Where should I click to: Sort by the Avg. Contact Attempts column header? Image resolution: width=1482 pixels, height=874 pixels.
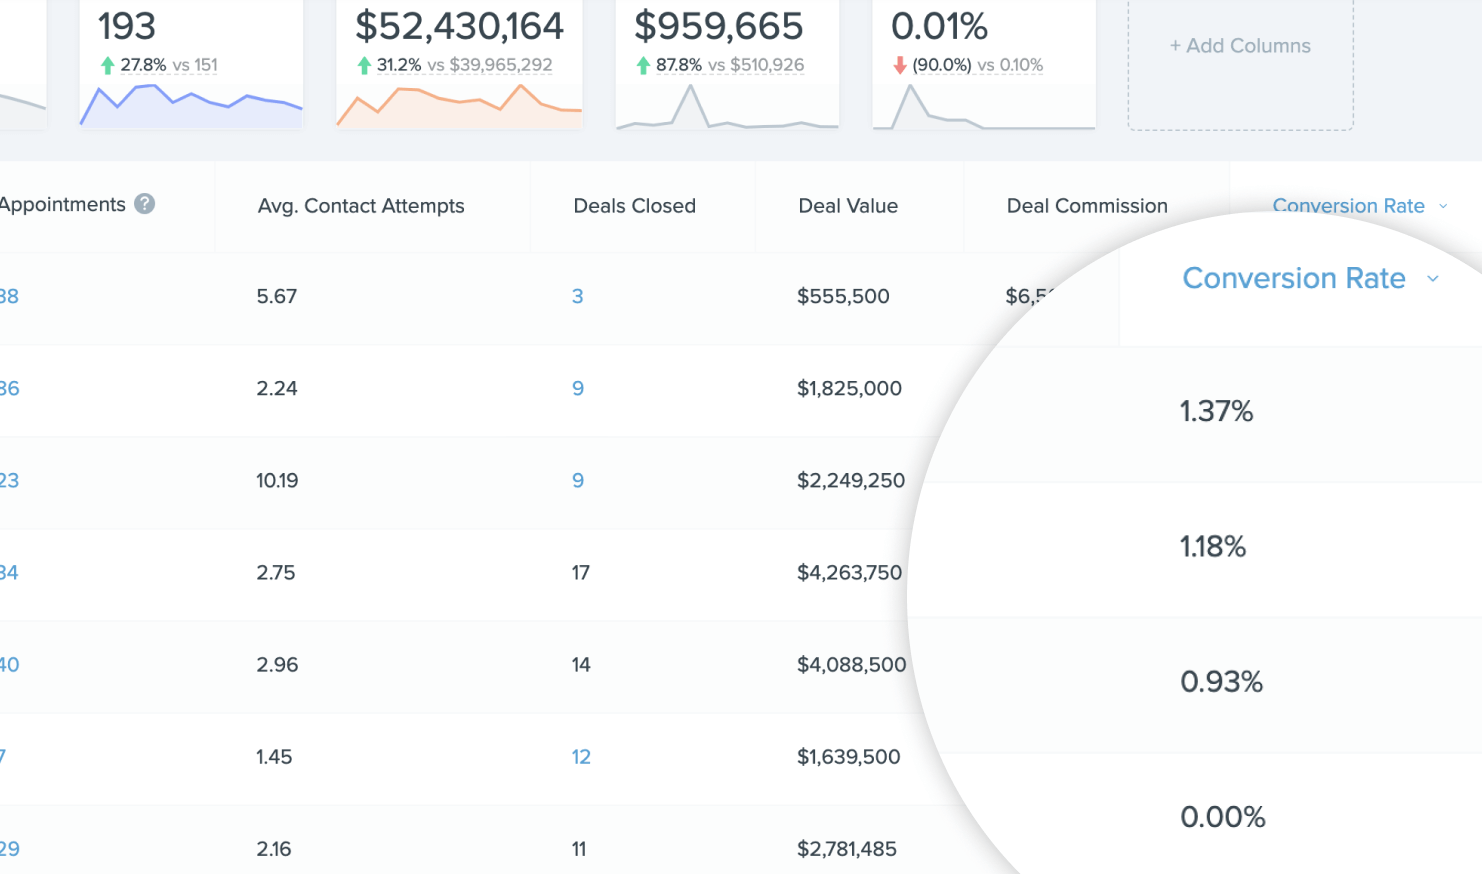coord(361,206)
